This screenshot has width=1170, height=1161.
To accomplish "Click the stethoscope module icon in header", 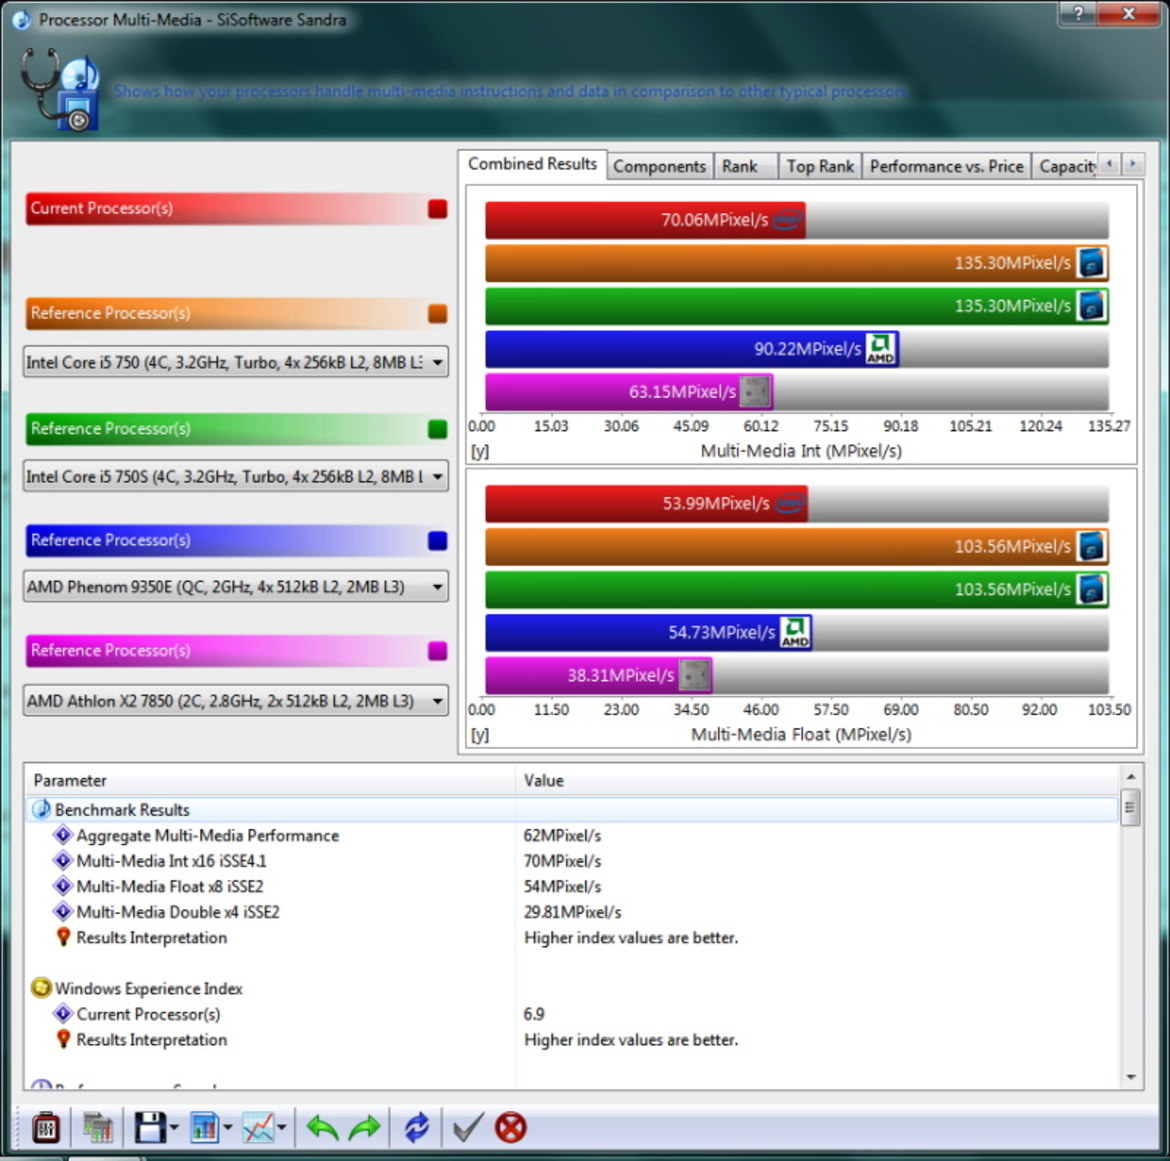I will [60, 90].
